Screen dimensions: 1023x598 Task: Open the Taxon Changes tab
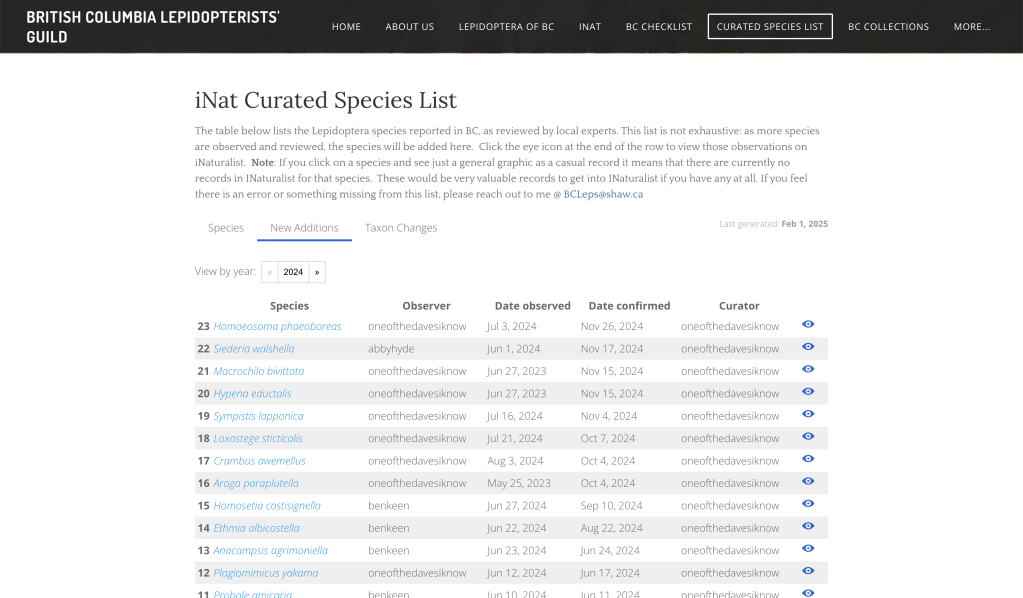pyautogui.click(x=401, y=228)
